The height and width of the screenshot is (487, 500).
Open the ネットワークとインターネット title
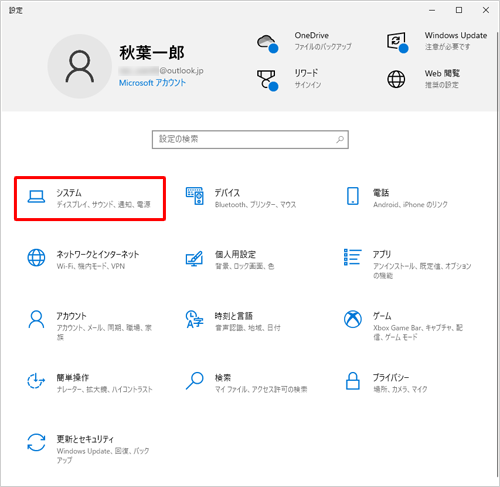point(97,254)
